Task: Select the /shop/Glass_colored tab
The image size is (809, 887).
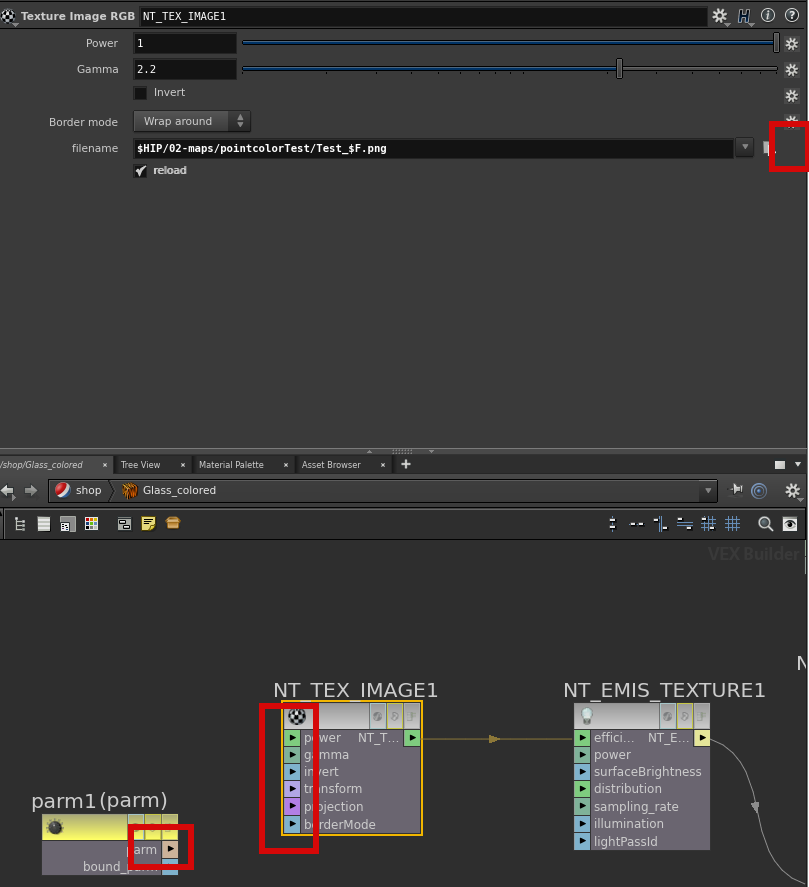Action: tap(41, 464)
